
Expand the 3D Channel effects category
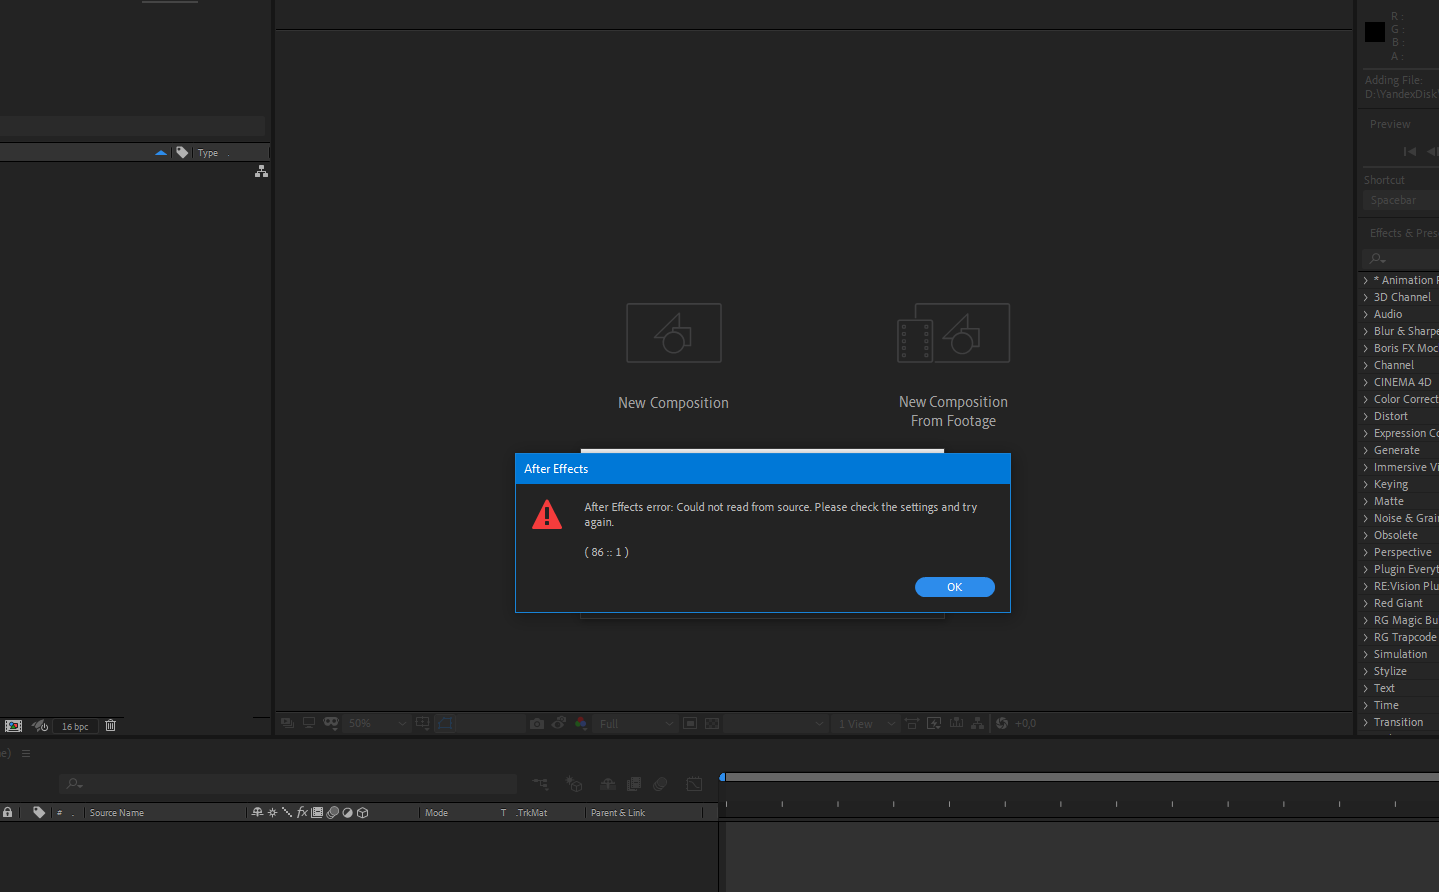tap(1366, 297)
